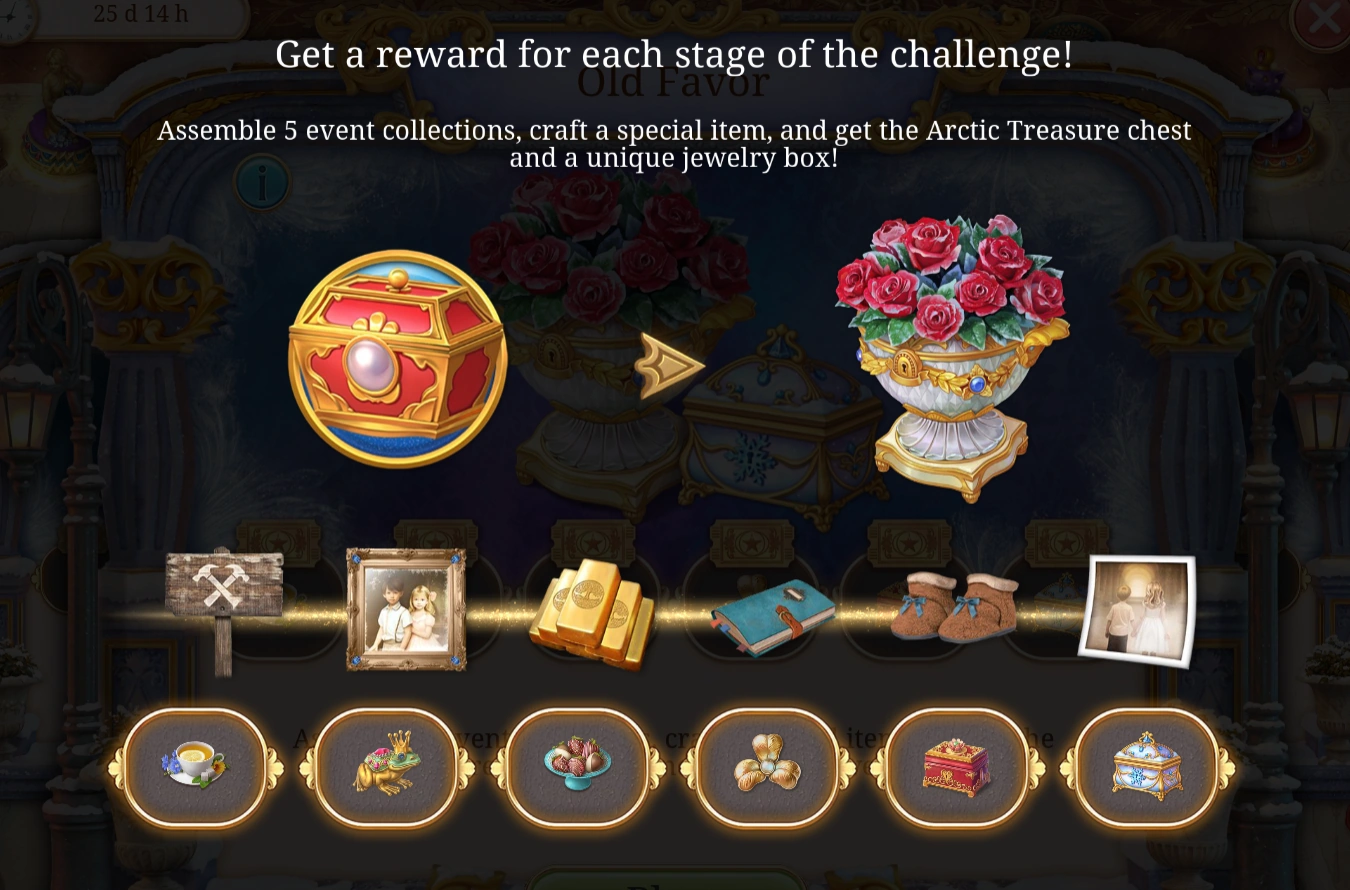1350x890 pixels.
Task: Pick the blue snowflake jewelry box slot
Action: click(1148, 767)
